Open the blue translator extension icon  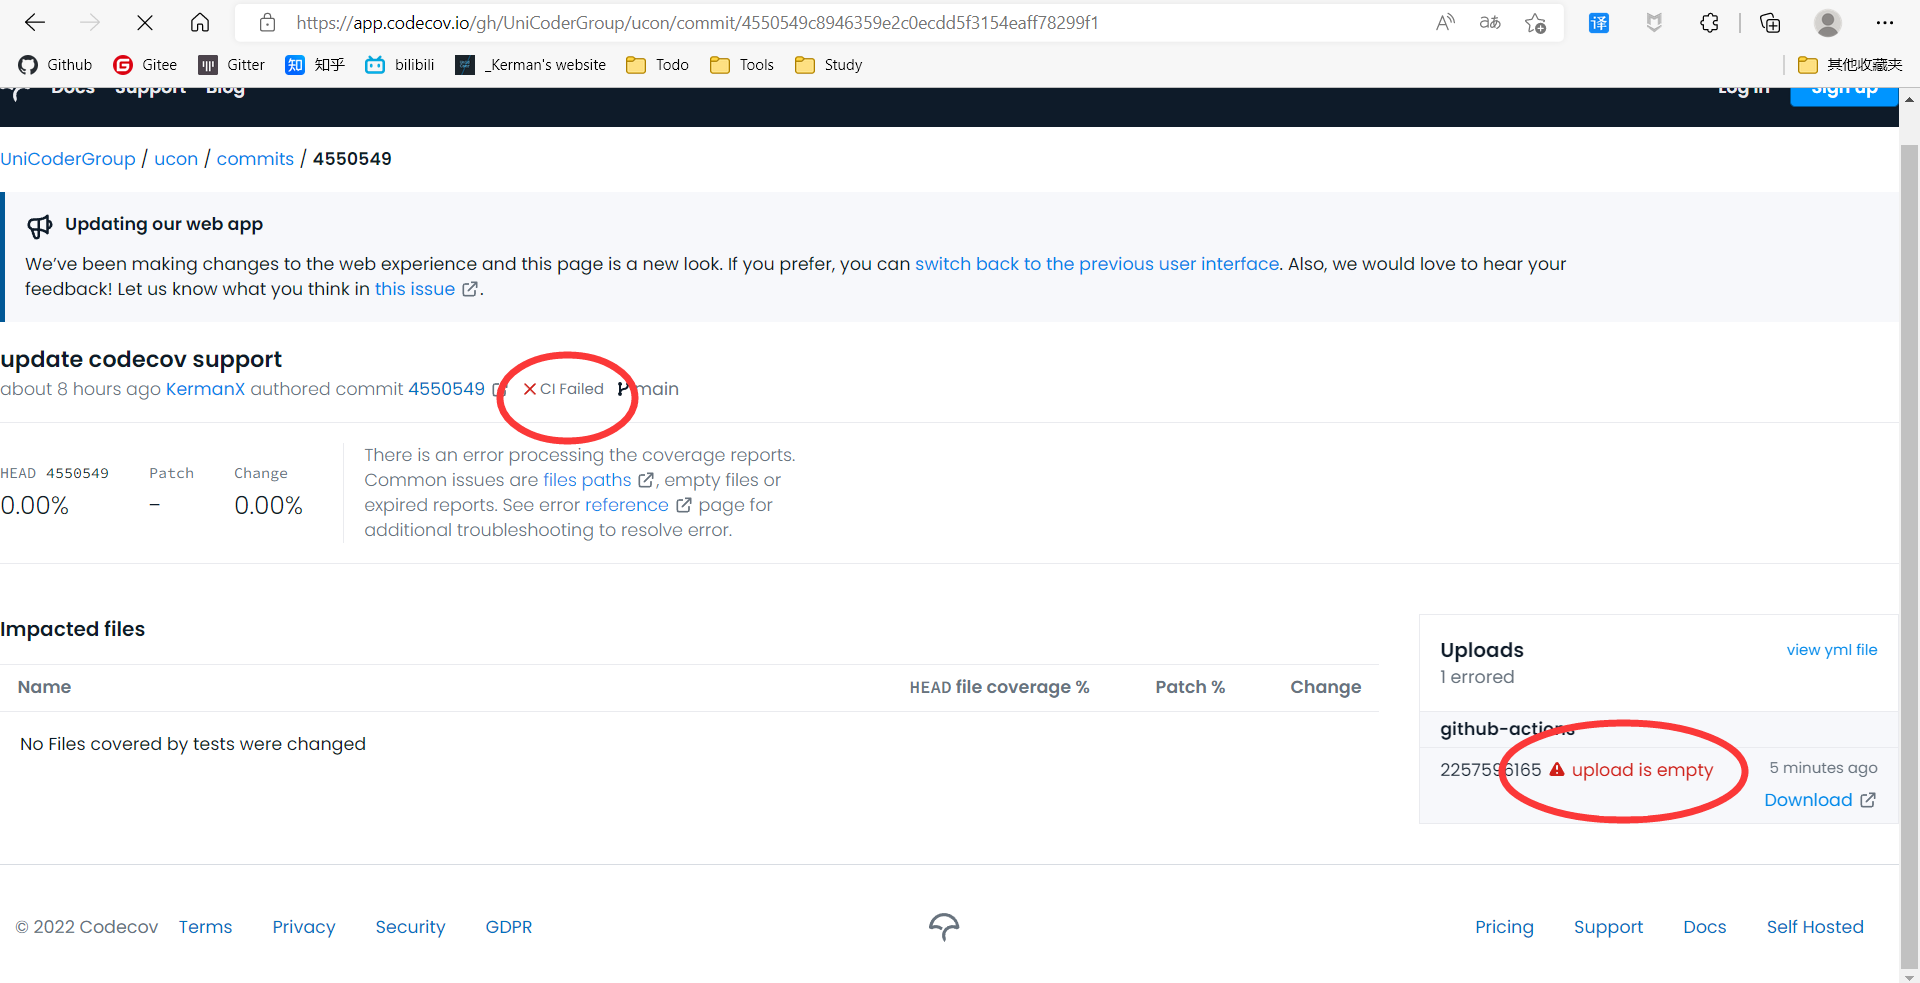click(1599, 22)
